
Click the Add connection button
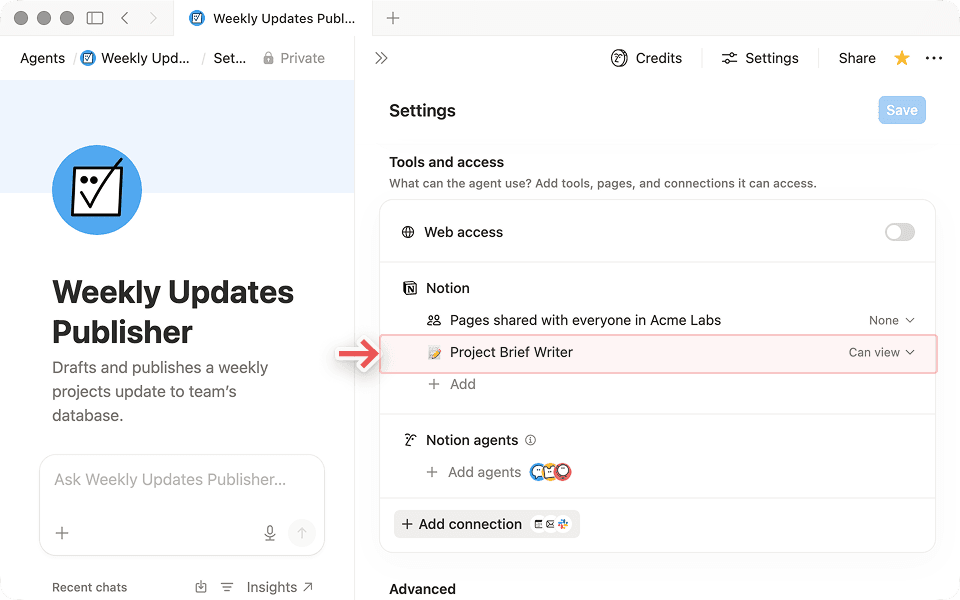[487, 524]
